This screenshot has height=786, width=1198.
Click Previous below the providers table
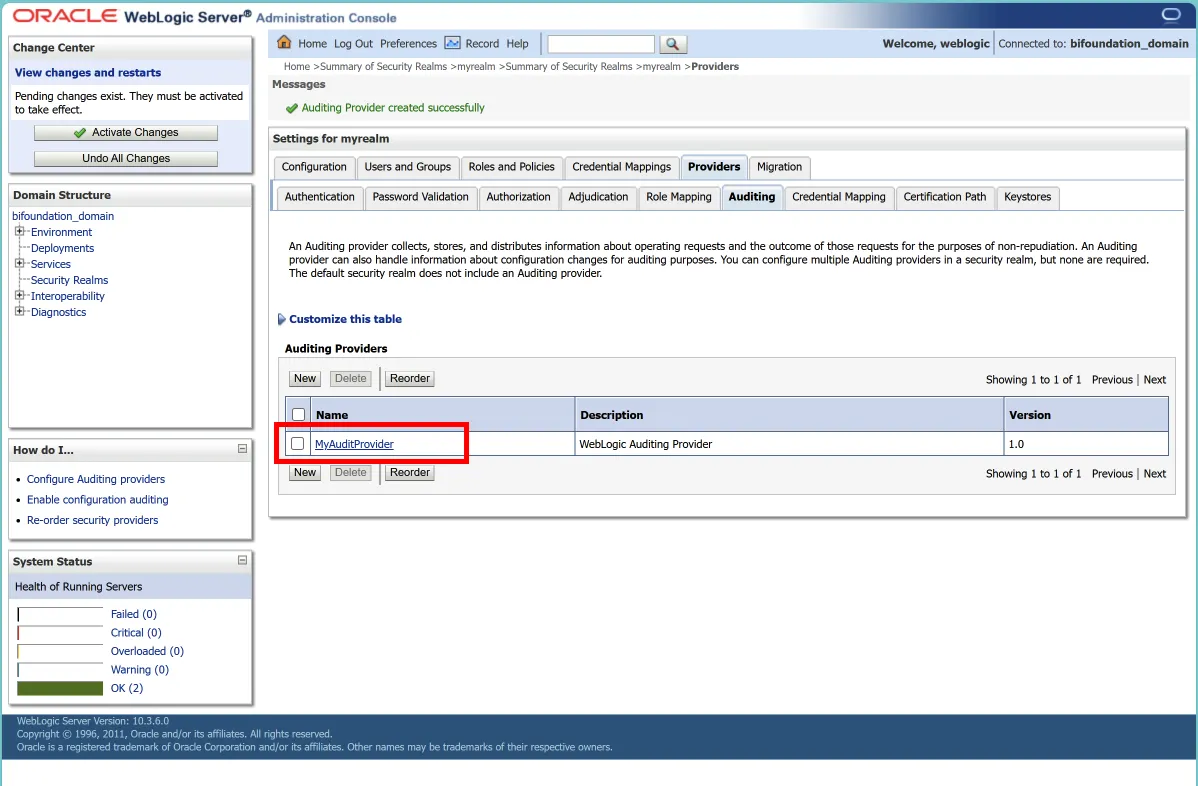tap(1112, 474)
